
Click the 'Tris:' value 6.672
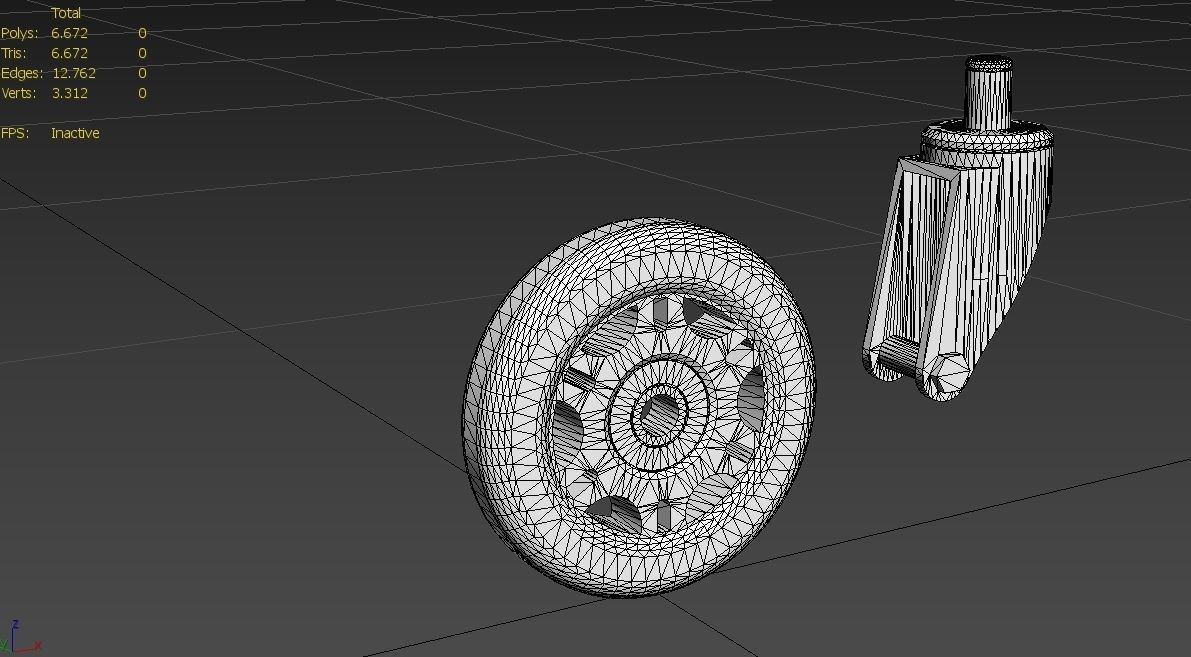click(69, 53)
